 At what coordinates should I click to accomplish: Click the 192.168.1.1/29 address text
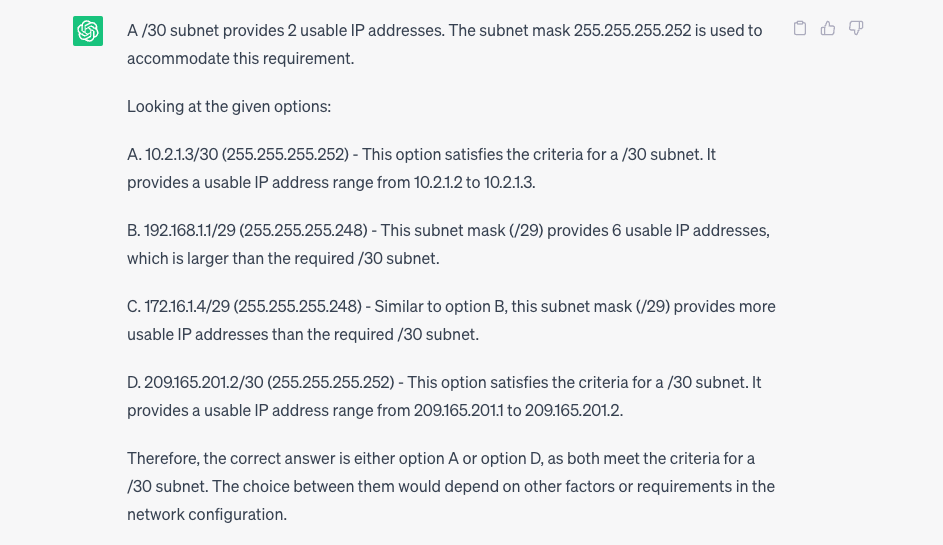pyautogui.click(x=187, y=230)
